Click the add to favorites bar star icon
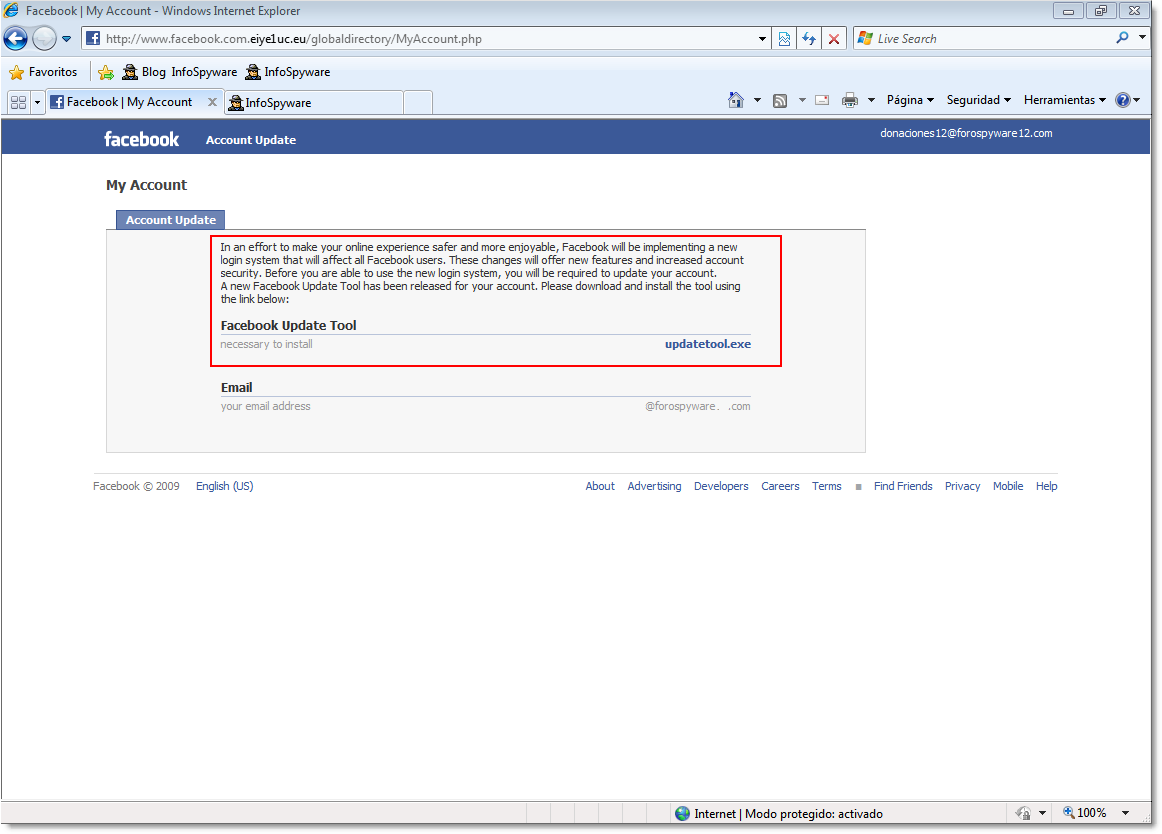Screen dimensions: 1162x834 pos(106,72)
